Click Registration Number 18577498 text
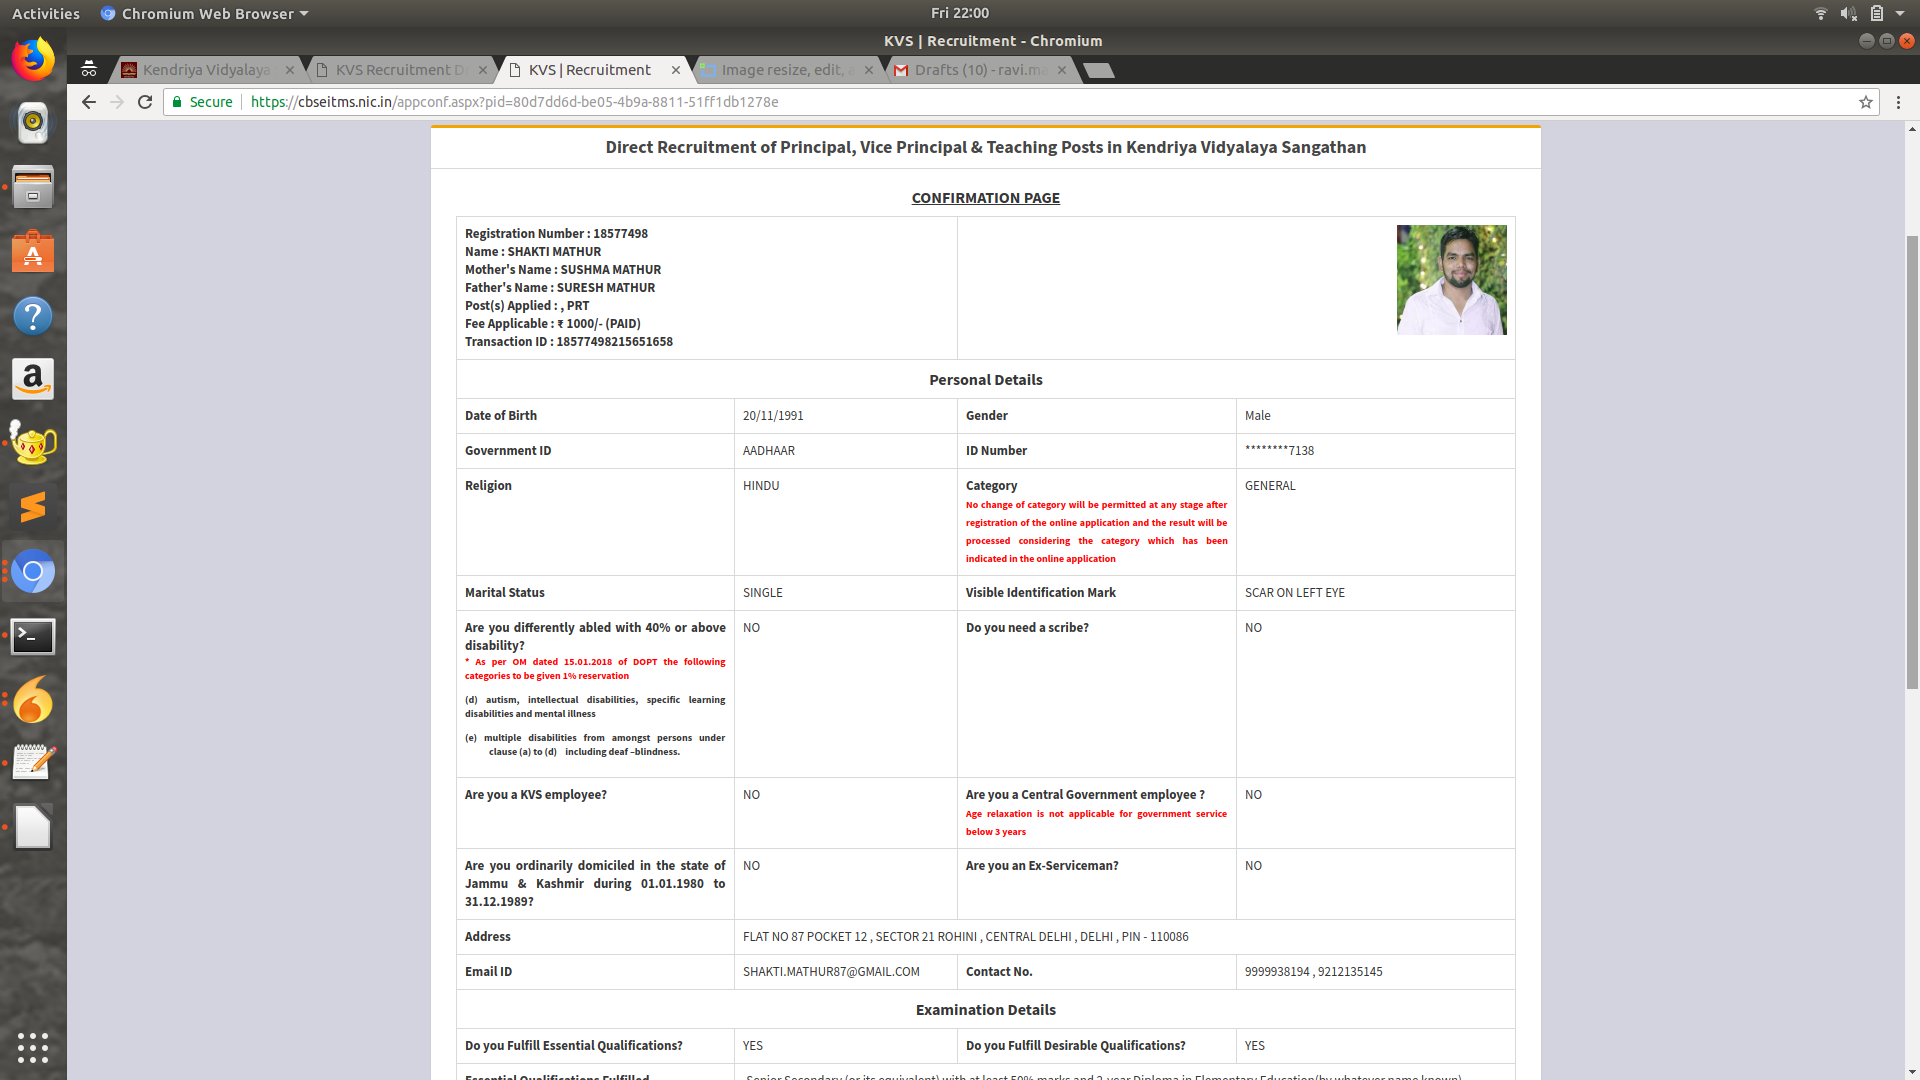Screen dimensions: 1920x1080 [556, 234]
